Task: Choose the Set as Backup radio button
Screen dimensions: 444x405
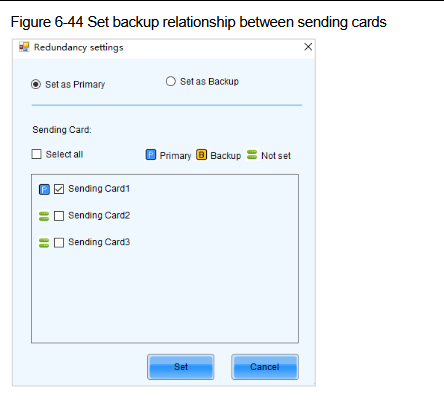Action: click(171, 81)
